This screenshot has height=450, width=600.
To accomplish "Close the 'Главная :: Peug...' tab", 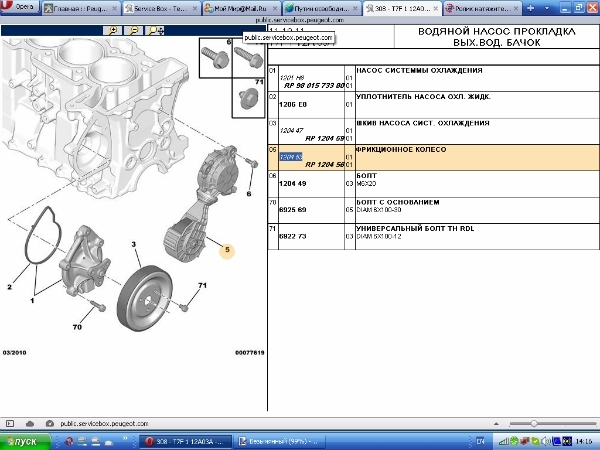I will pyautogui.click(x=114, y=8).
